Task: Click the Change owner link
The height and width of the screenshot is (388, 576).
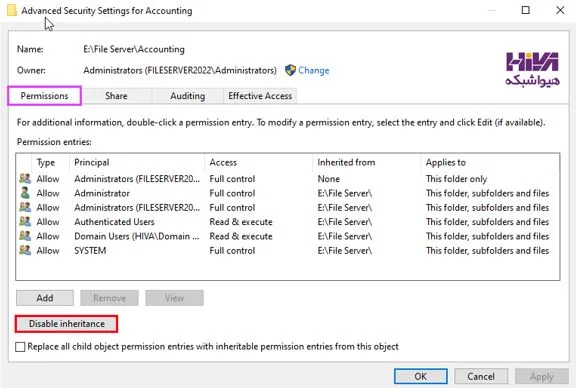Action: [x=313, y=70]
